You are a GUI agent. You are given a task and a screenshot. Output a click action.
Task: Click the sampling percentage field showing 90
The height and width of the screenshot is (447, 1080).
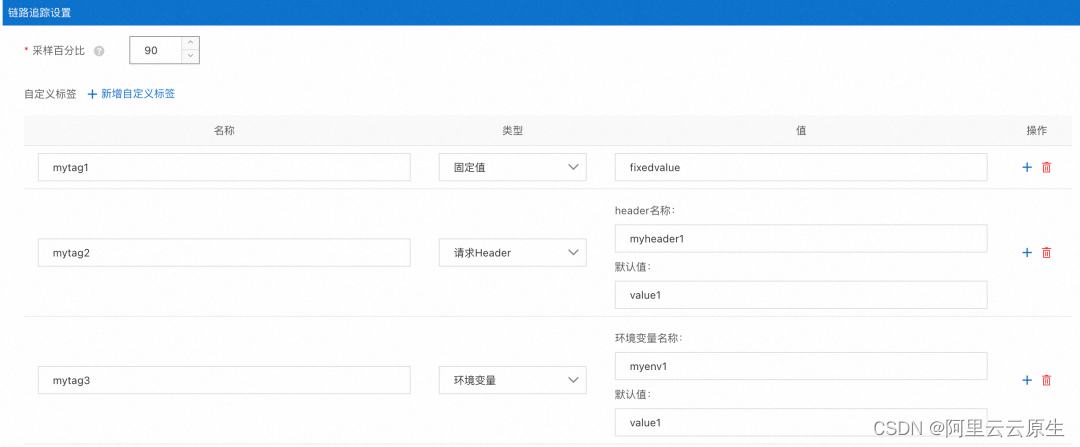pyautogui.click(x=156, y=50)
